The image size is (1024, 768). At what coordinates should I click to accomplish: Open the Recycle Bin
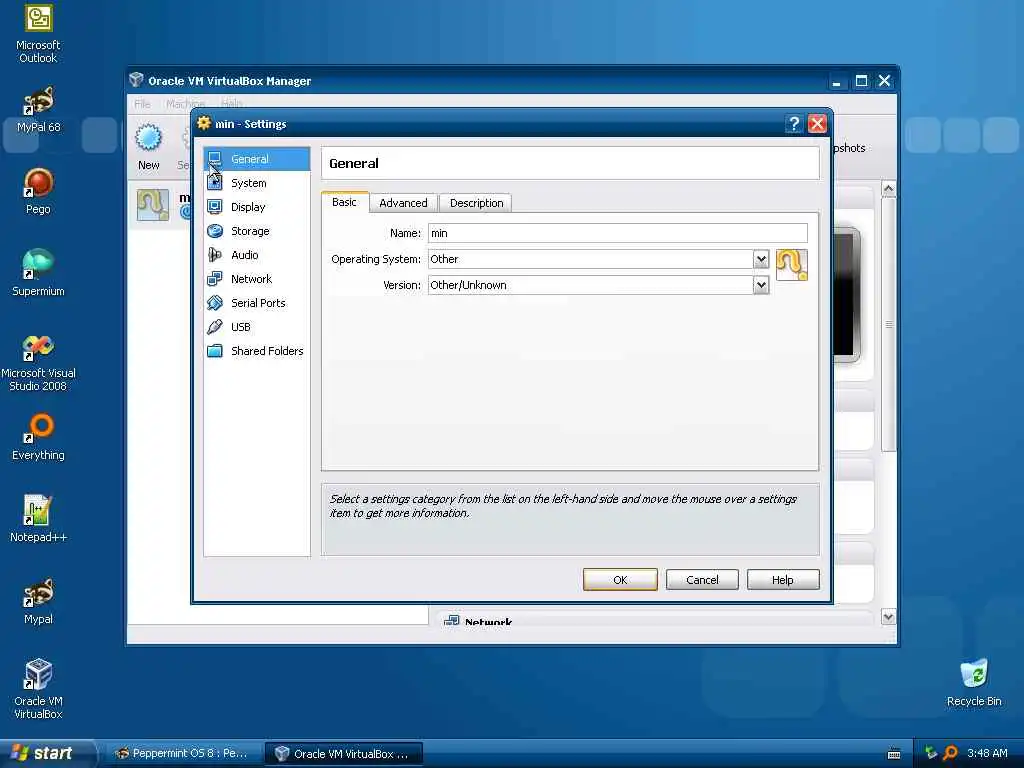tap(974, 684)
